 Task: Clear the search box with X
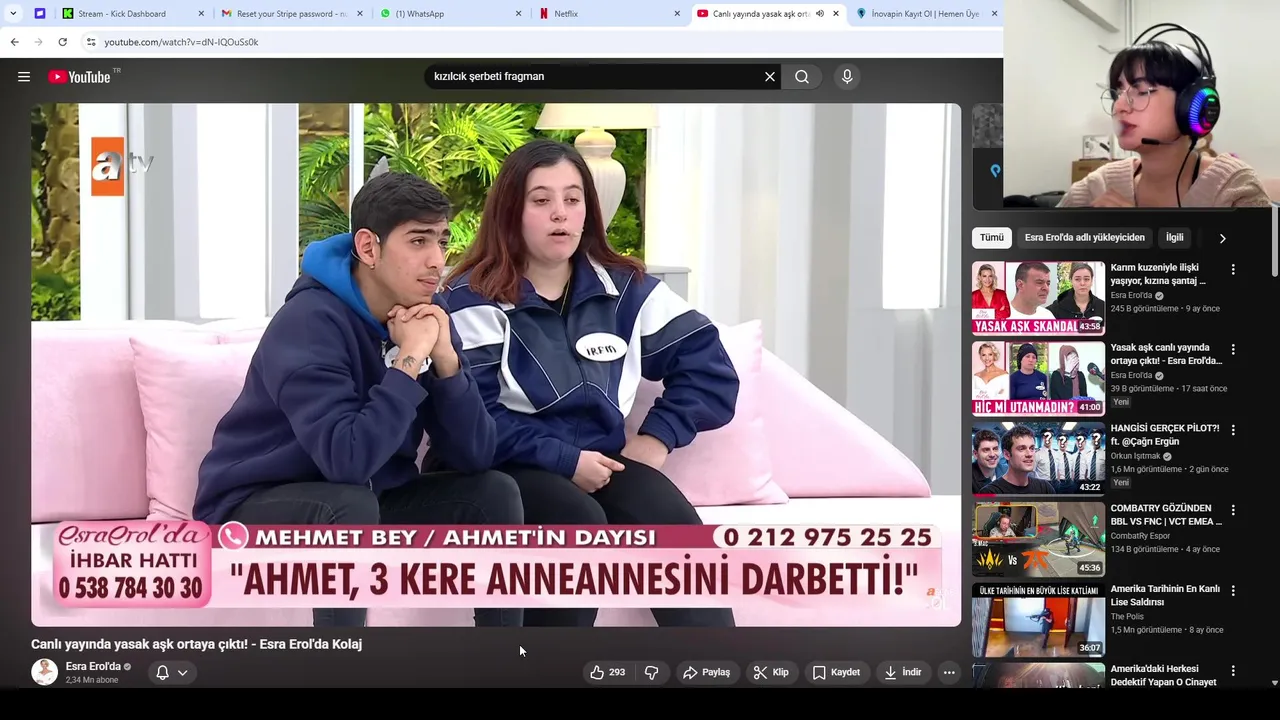tap(770, 77)
